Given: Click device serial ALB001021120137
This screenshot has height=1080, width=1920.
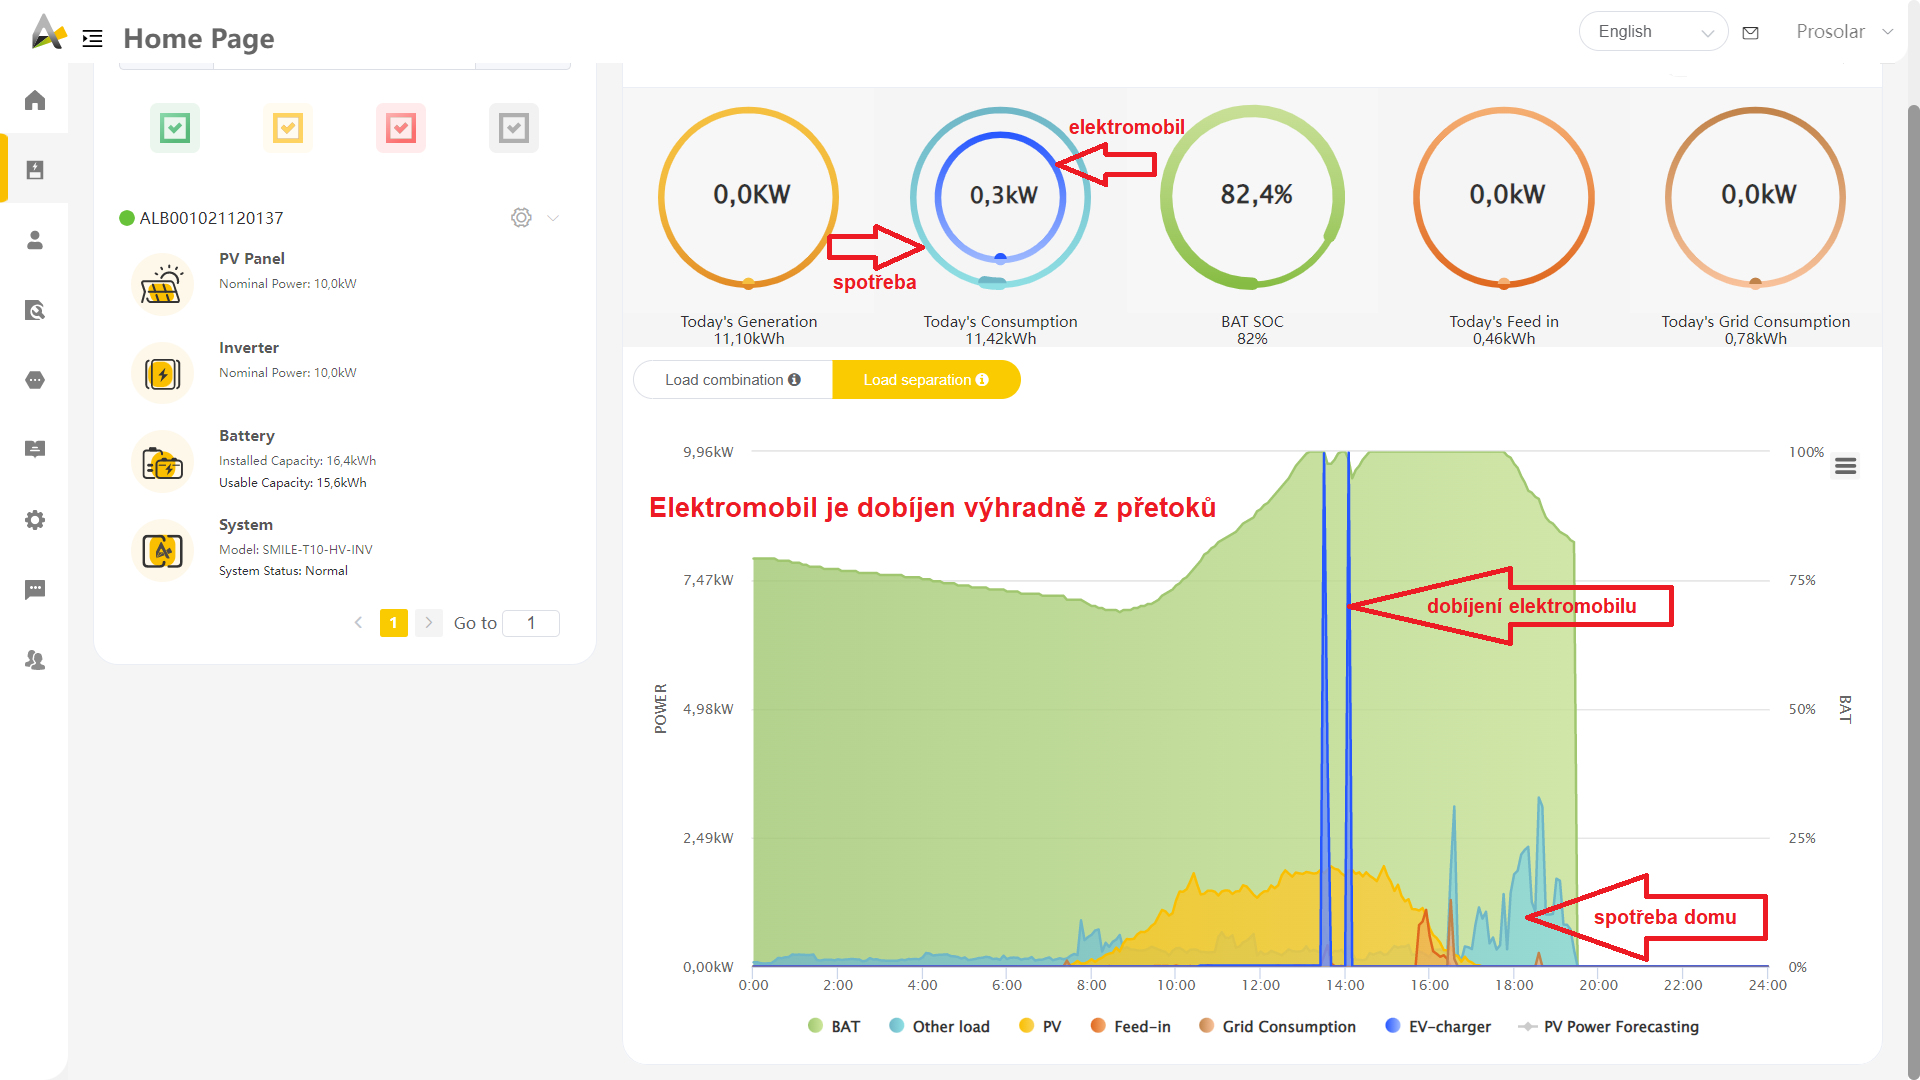Looking at the screenshot, I should (x=211, y=218).
